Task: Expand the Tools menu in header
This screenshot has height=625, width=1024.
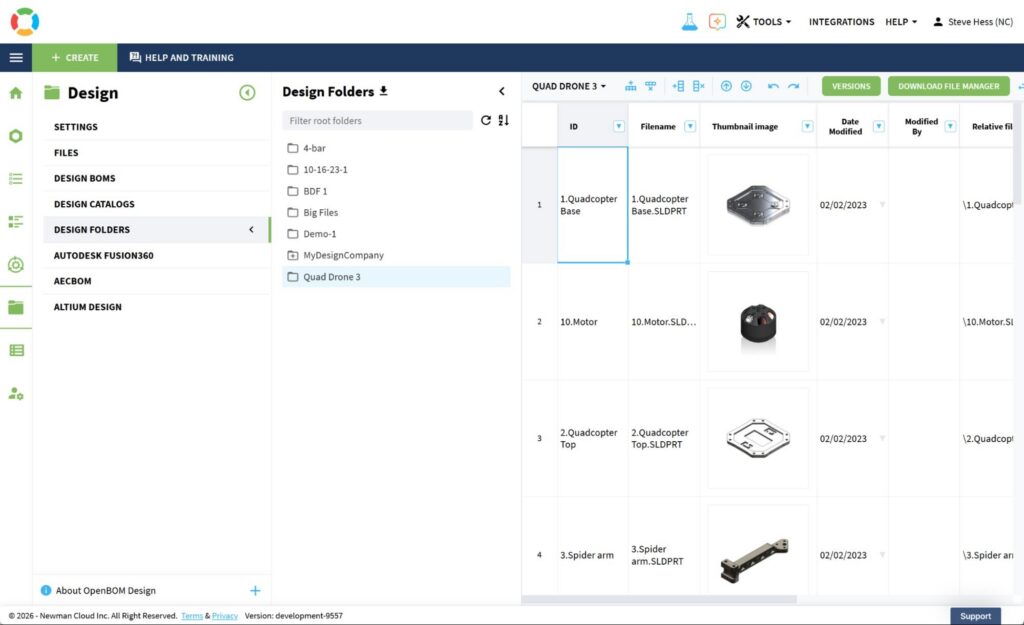Action: click(x=764, y=21)
